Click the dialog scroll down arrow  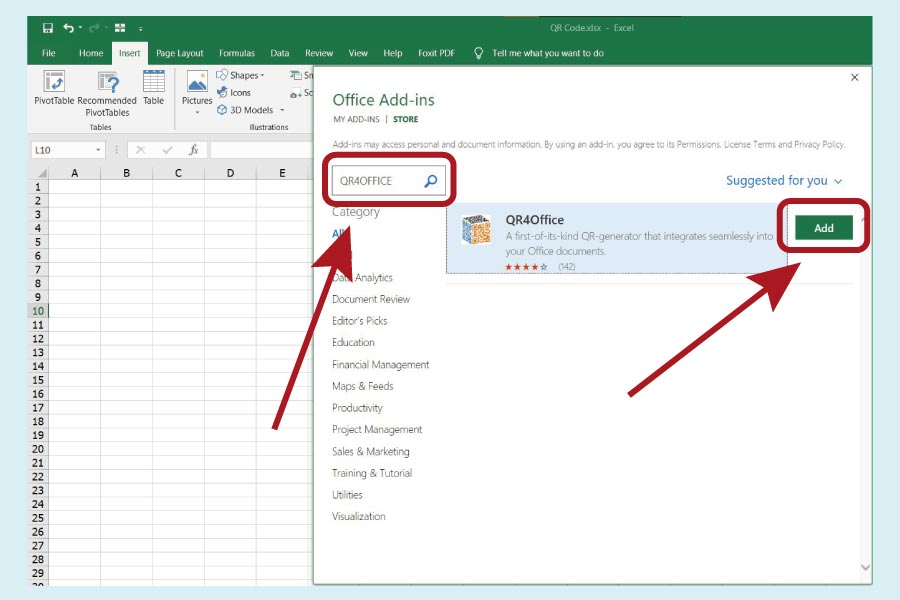tap(865, 567)
